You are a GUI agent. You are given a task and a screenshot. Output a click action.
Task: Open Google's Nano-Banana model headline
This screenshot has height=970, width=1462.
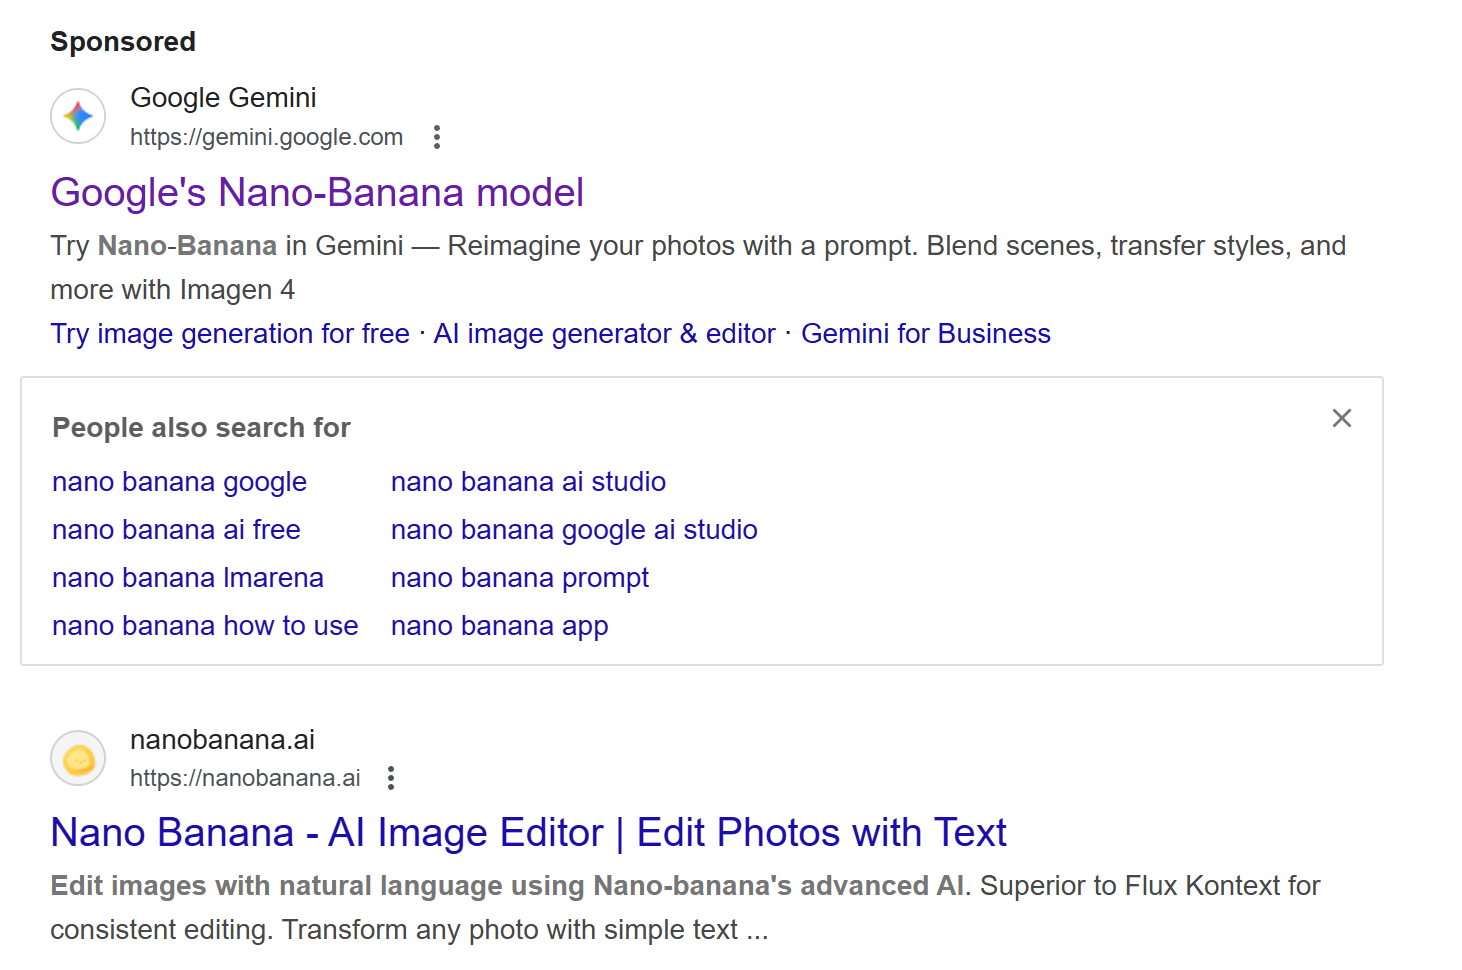click(317, 192)
